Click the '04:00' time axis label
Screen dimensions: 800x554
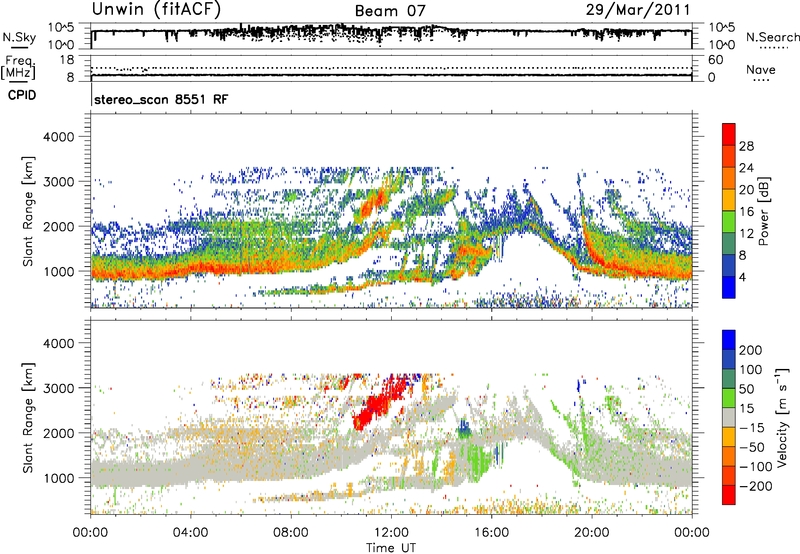pyautogui.click(x=190, y=533)
